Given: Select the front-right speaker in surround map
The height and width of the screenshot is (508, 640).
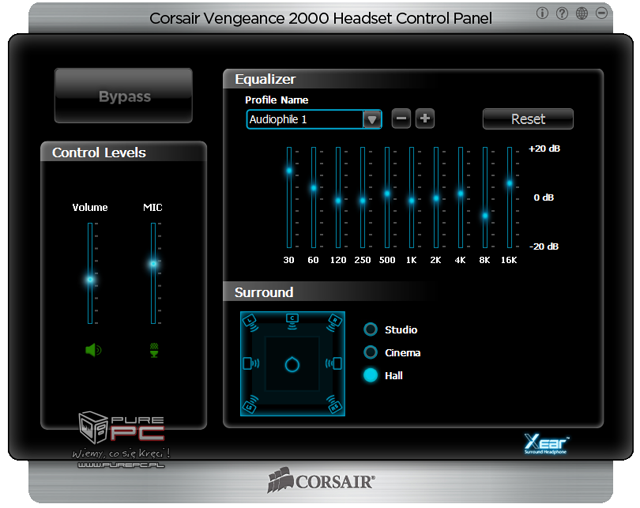Looking at the screenshot, I should click(334, 322).
